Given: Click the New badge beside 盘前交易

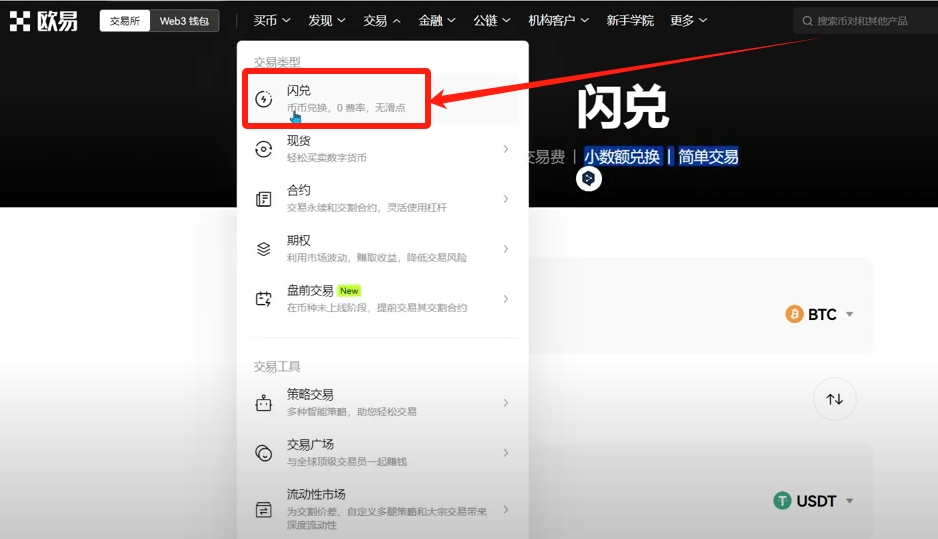Looking at the screenshot, I should (349, 291).
